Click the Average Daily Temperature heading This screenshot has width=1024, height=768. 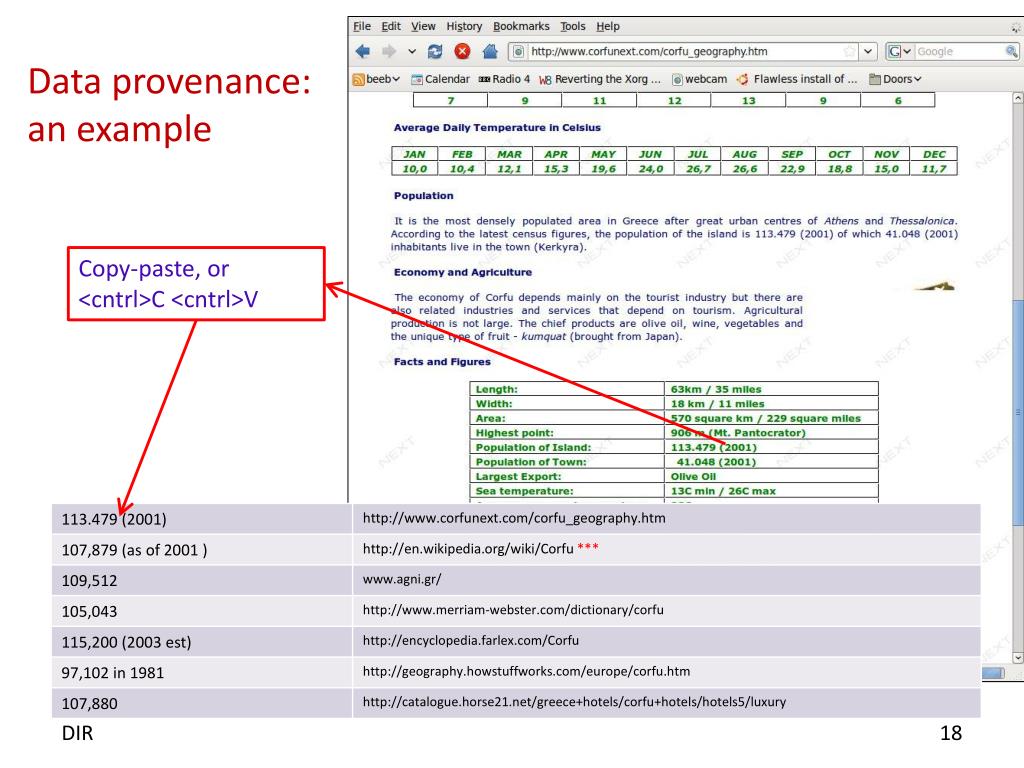point(497,127)
